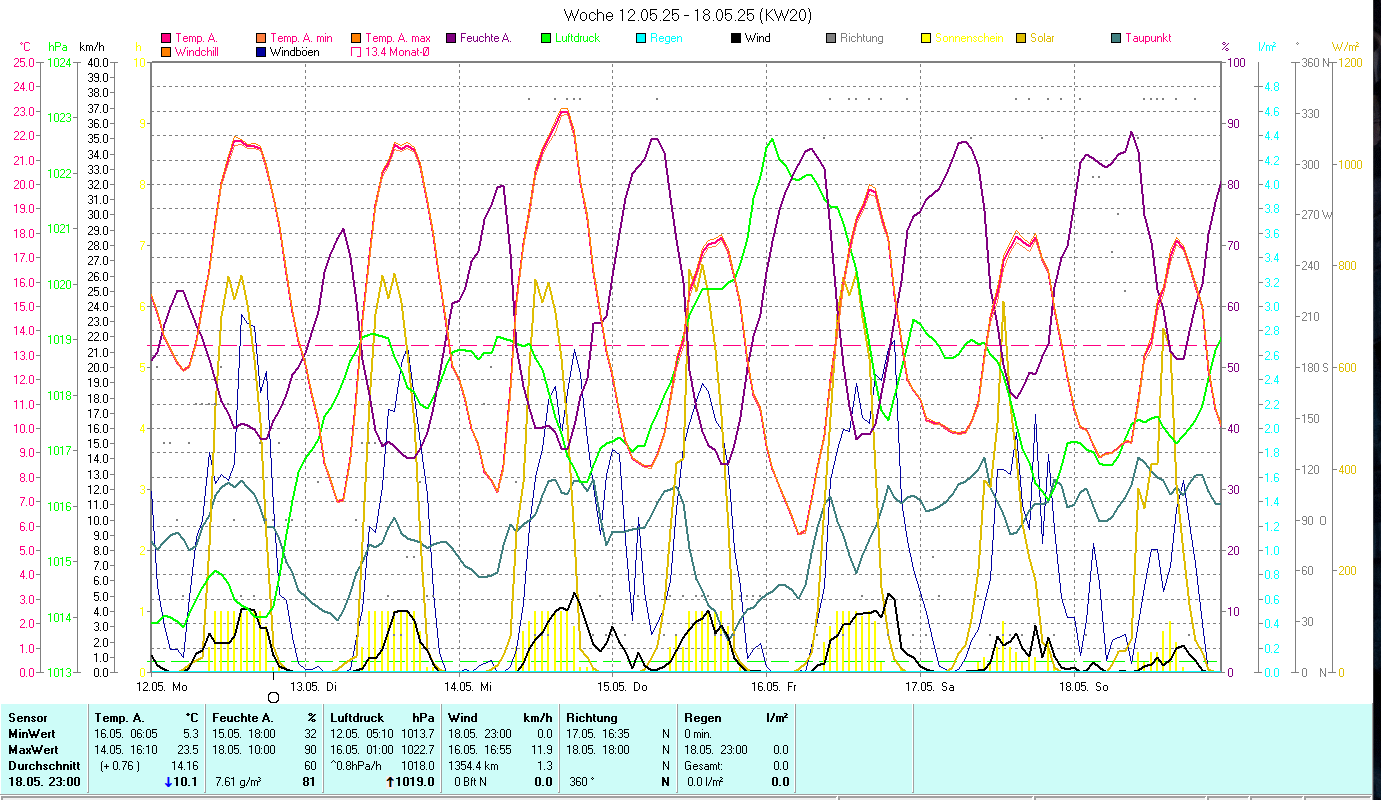Click the 18.05. So date on the axis
Screen dimensions: 1381x800
(1082, 687)
